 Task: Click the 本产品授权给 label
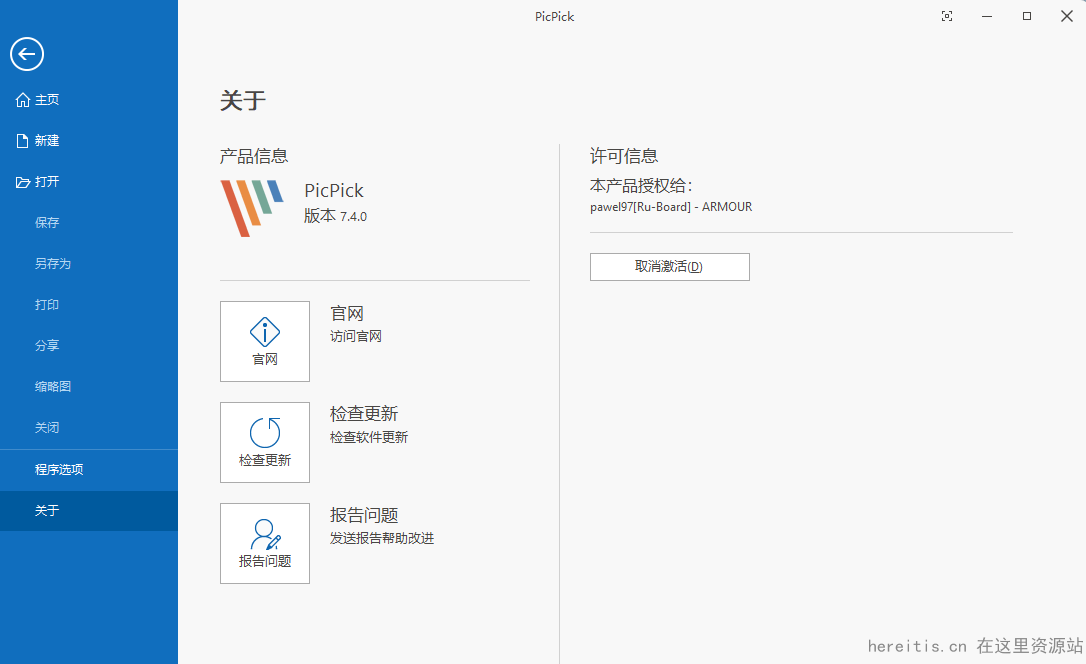coord(641,186)
